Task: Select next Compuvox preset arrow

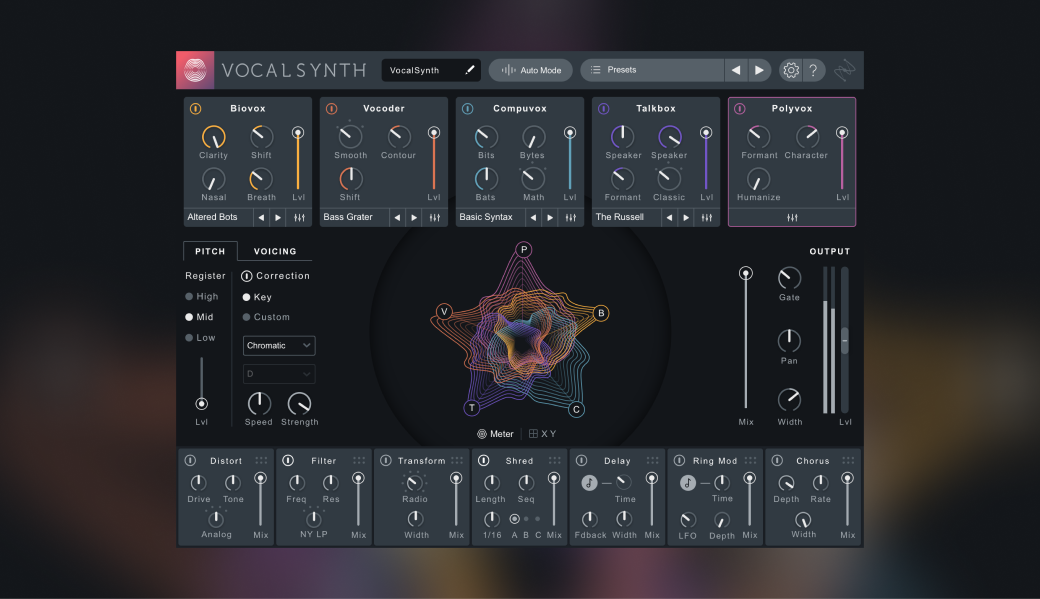Action: coord(550,217)
